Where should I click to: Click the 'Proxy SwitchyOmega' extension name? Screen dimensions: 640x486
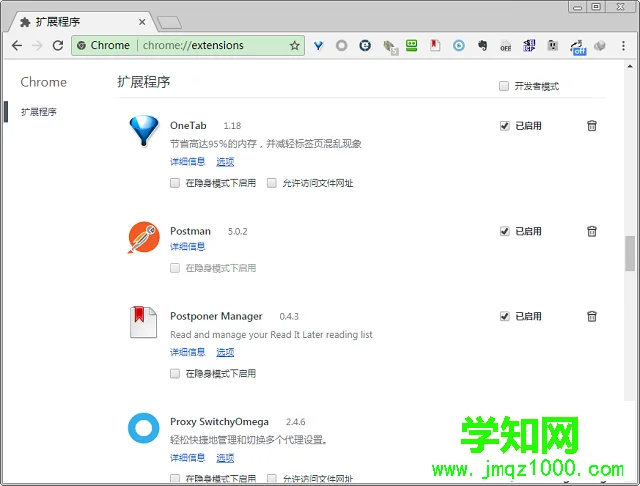pyautogui.click(x=219, y=422)
